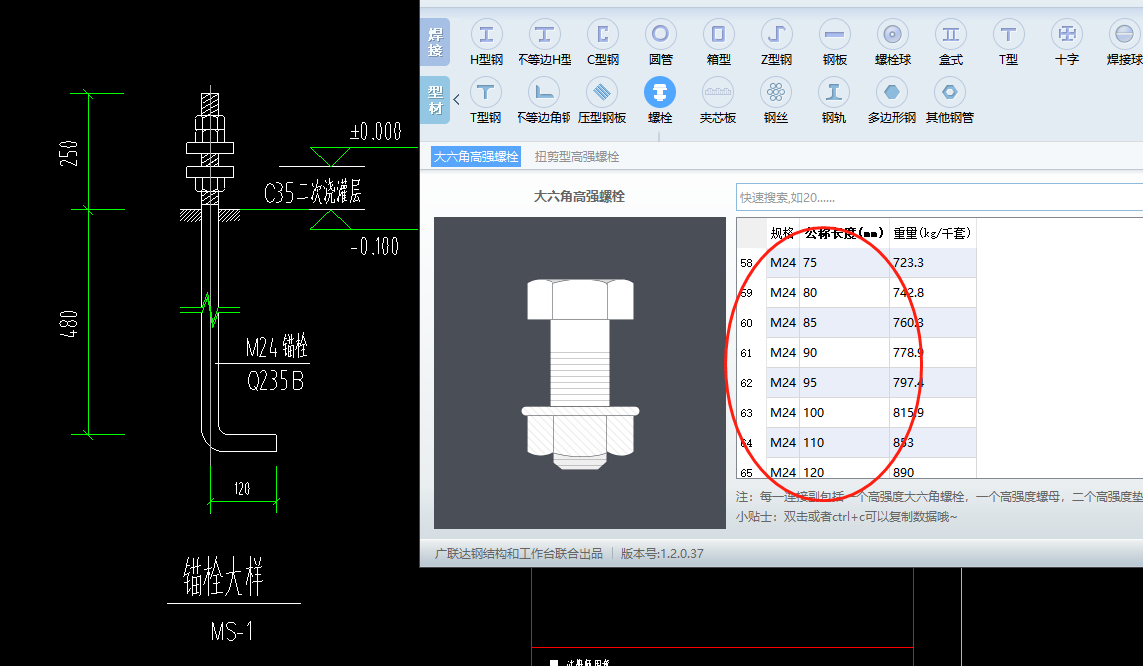
Task: Collapse profile row with left chevron
Action: (x=456, y=99)
